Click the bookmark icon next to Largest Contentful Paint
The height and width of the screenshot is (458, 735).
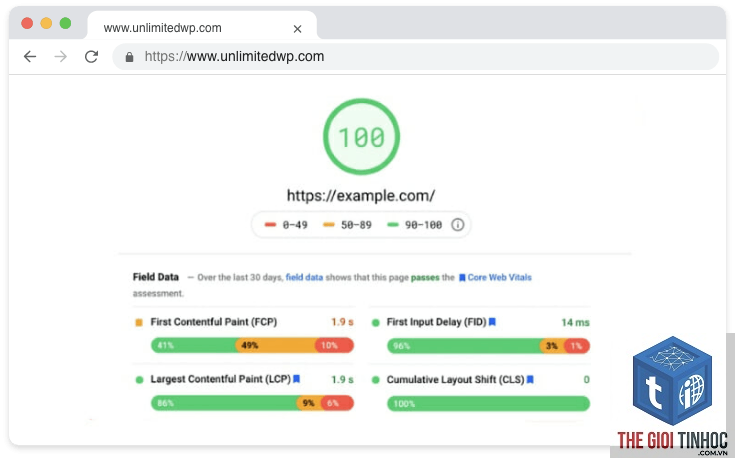(x=296, y=379)
